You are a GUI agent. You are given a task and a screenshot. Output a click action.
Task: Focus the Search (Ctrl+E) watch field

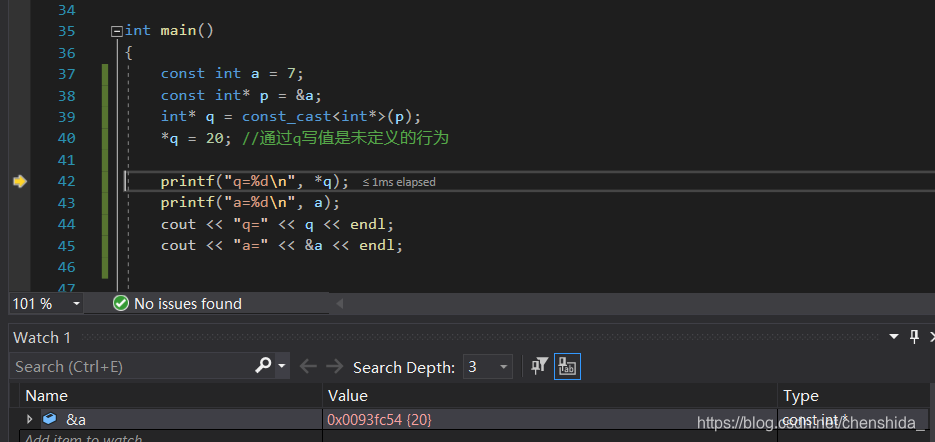[x=131, y=366]
